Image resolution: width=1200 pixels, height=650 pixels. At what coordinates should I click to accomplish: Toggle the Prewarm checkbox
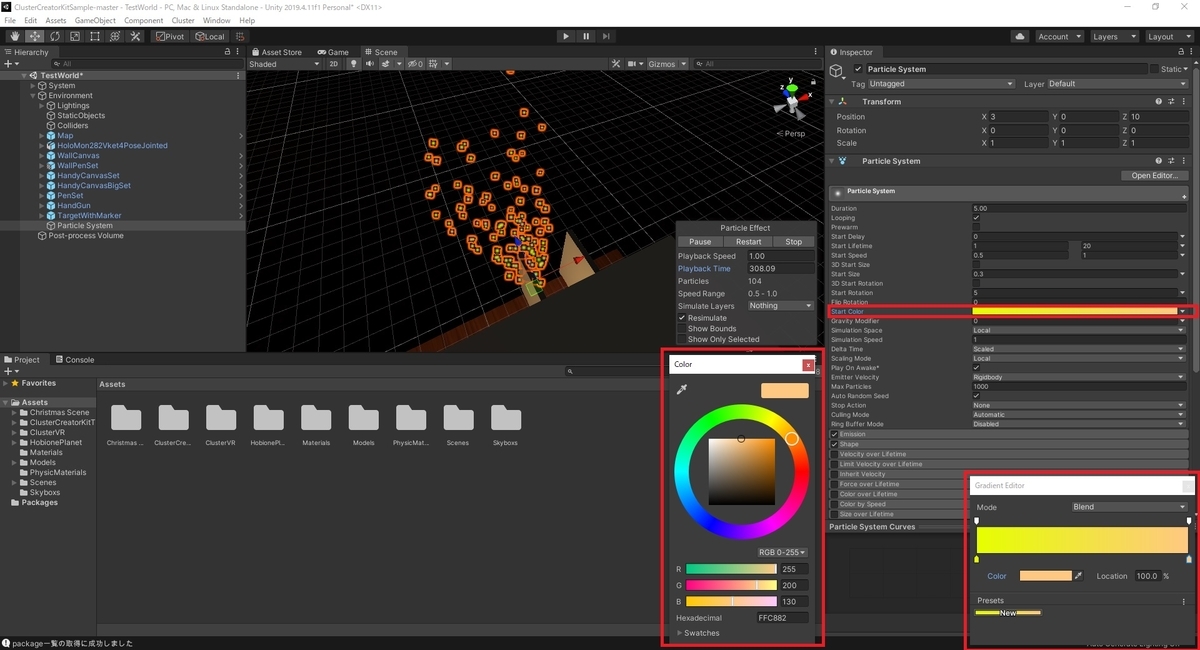pos(976,227)
